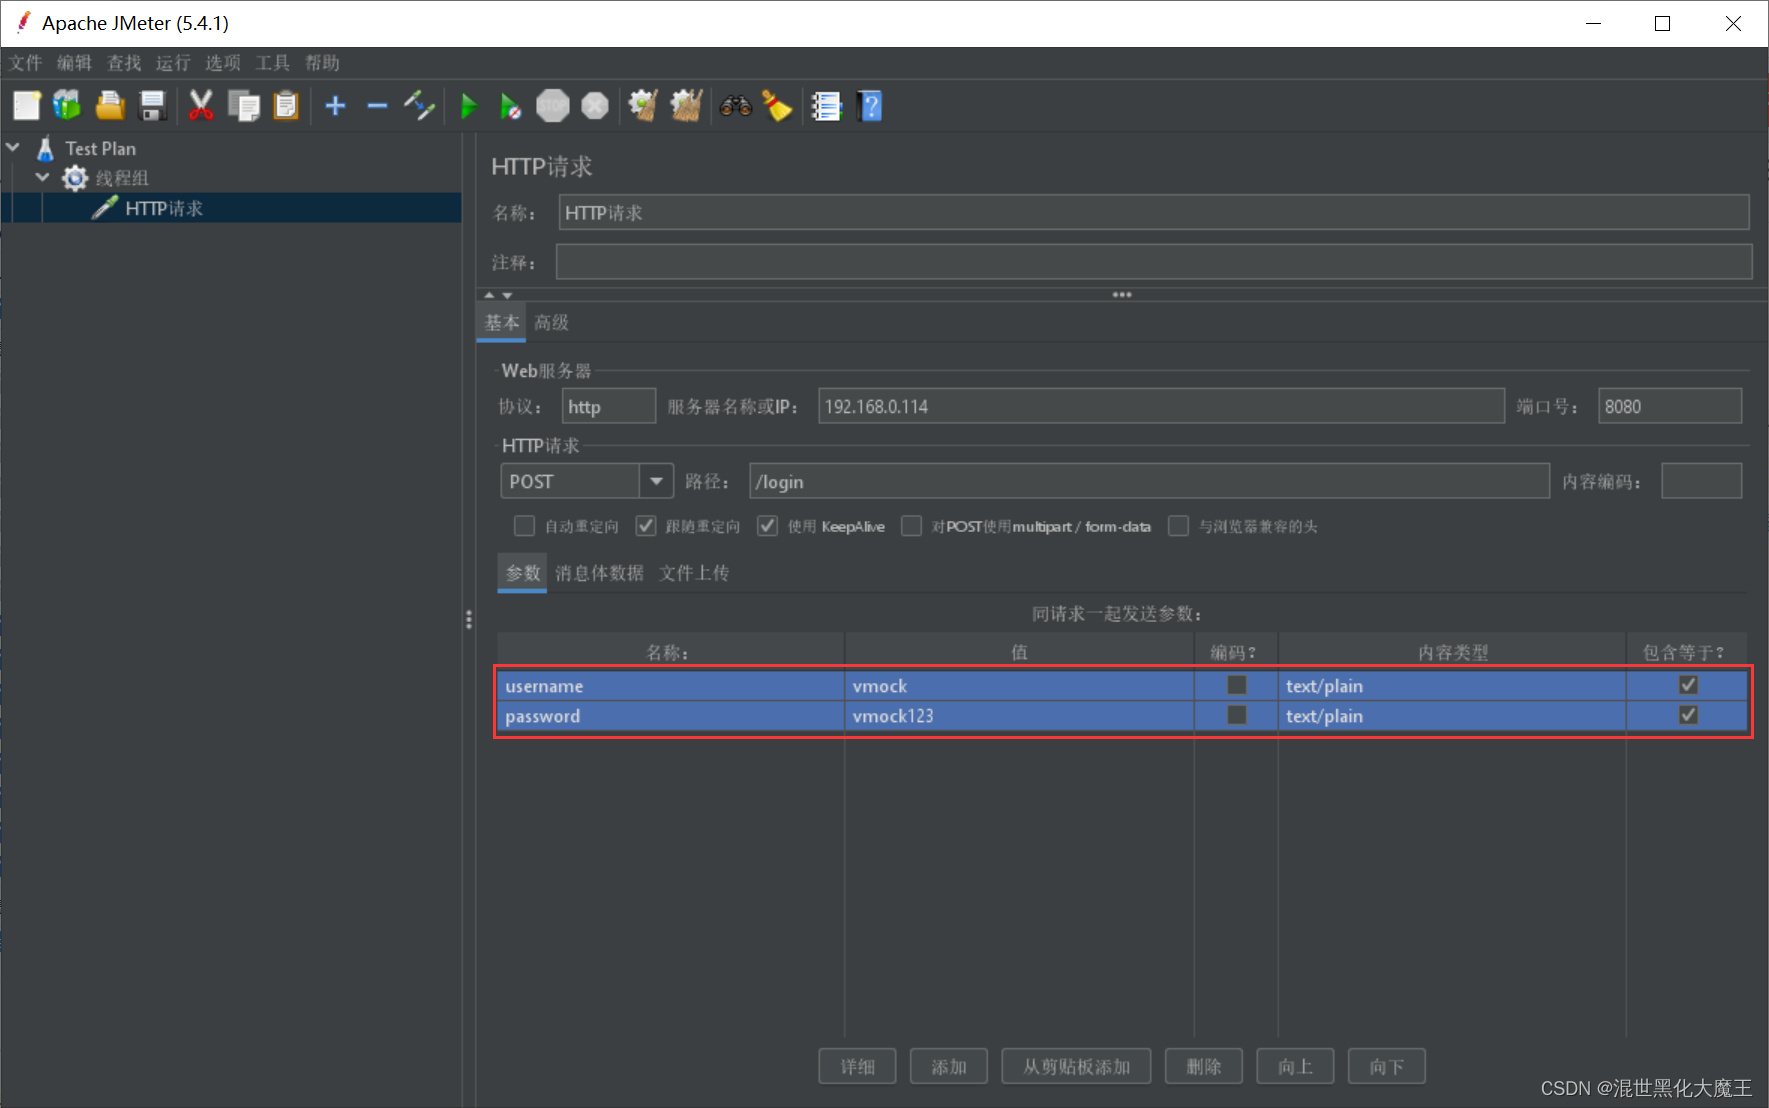
Task: Open the Templates icon in toolbar
Action: click(67, 106)
